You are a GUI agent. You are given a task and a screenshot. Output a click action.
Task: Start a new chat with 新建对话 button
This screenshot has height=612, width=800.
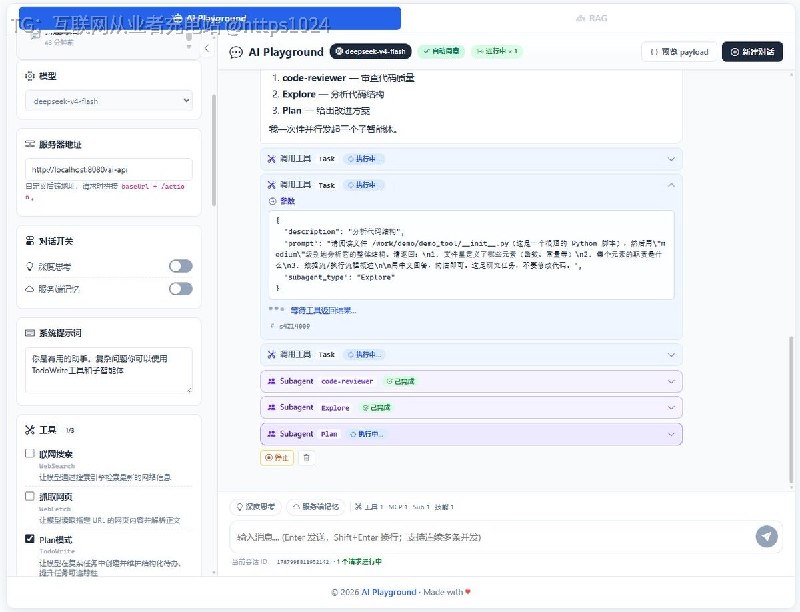[x=752, y=52]
